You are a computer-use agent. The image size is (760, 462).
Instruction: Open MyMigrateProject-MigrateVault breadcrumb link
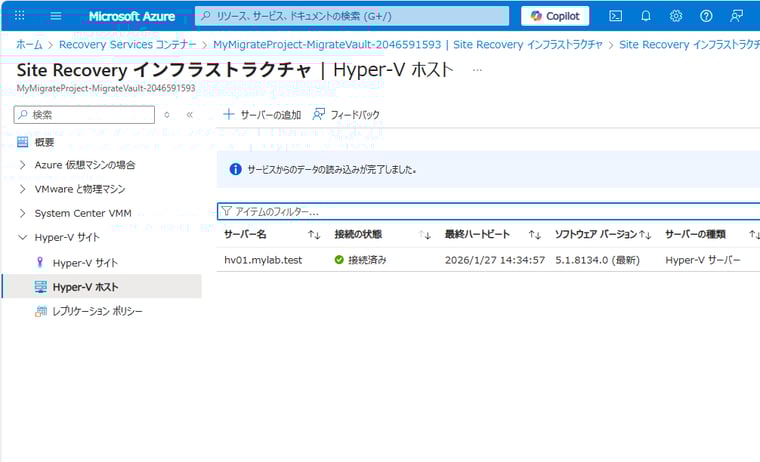408,45
